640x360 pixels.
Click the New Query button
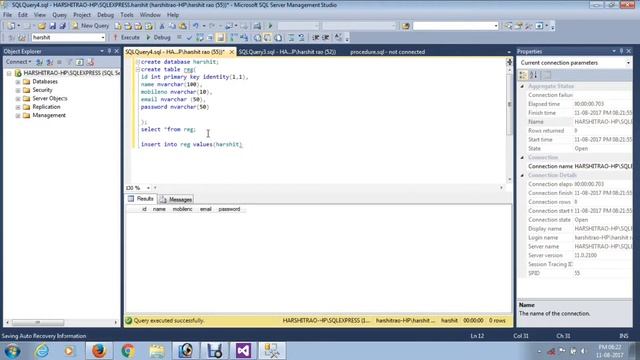tap(91, 26)
